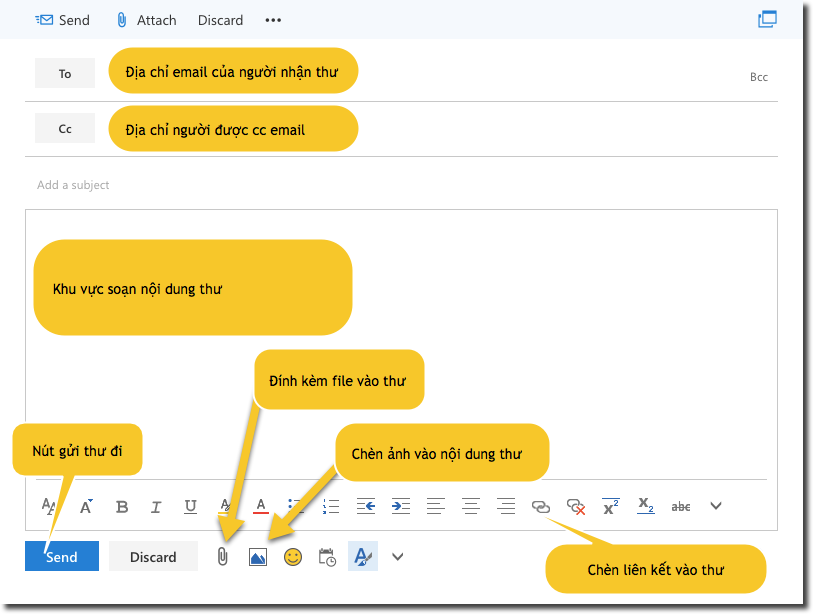The width and height of the screenshot is (813, 614).
Task: Open the red font color picker
Action: coord(261,506)
